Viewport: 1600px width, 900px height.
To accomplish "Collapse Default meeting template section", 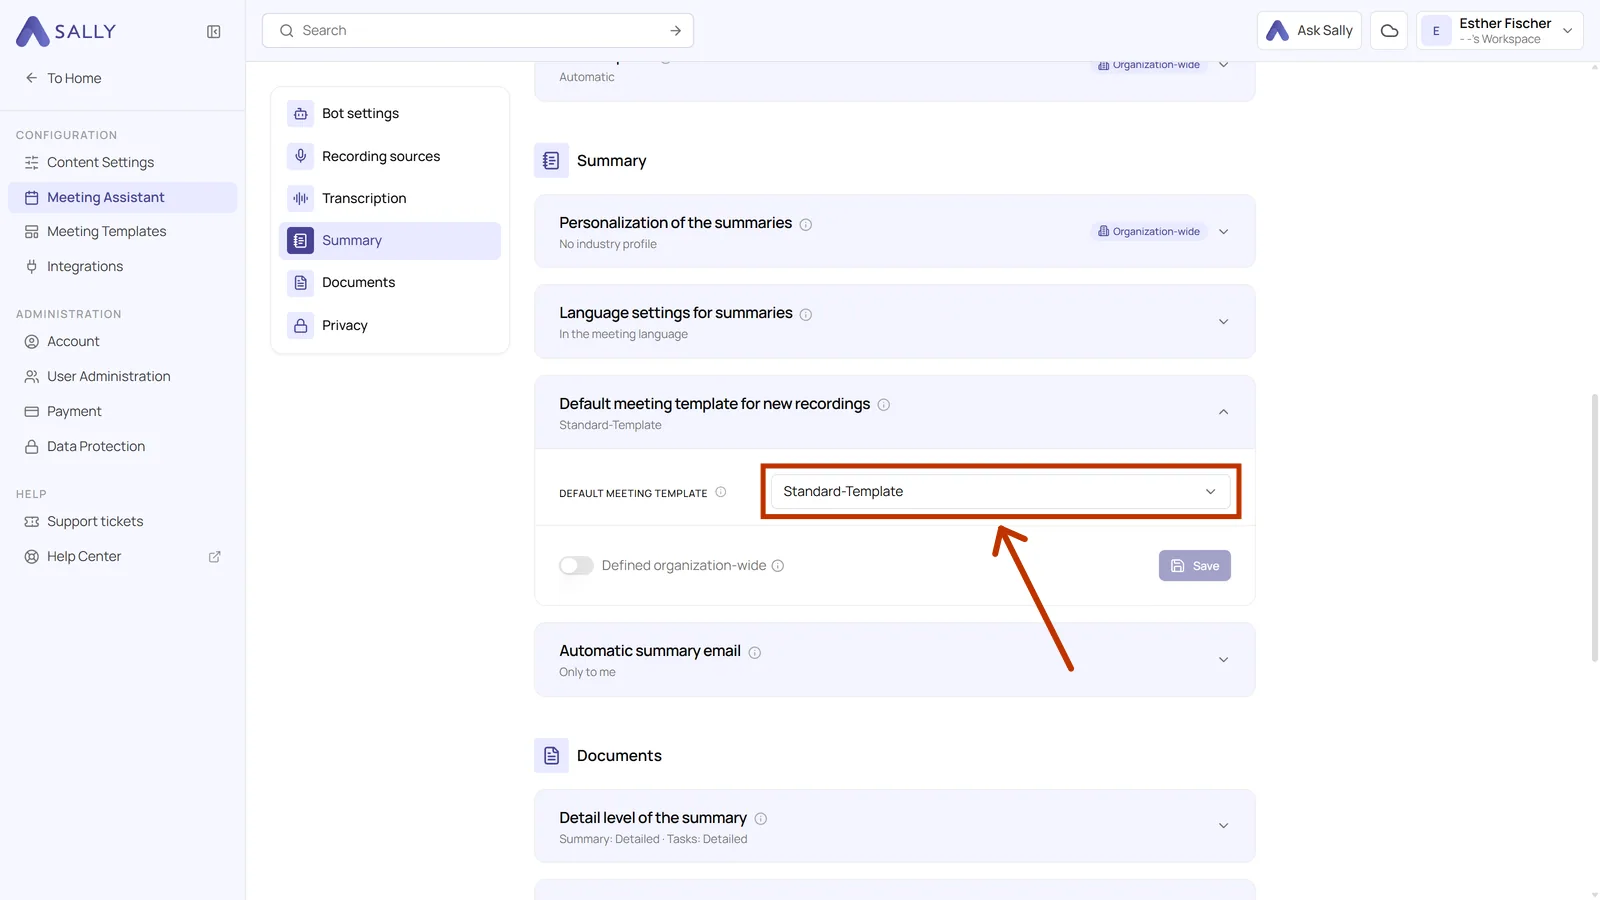I will pos(1223,412).
